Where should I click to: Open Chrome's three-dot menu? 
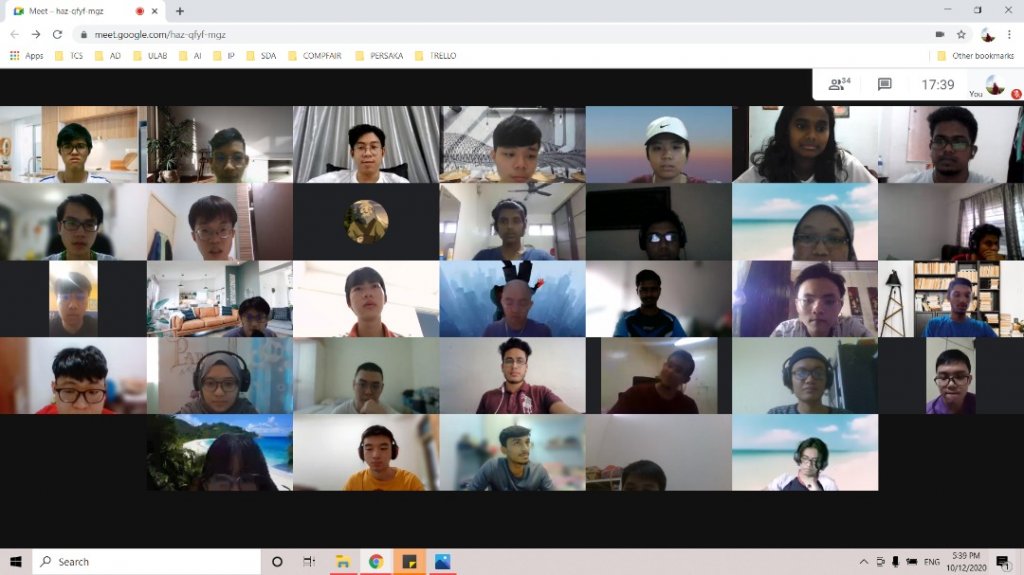1011,34
